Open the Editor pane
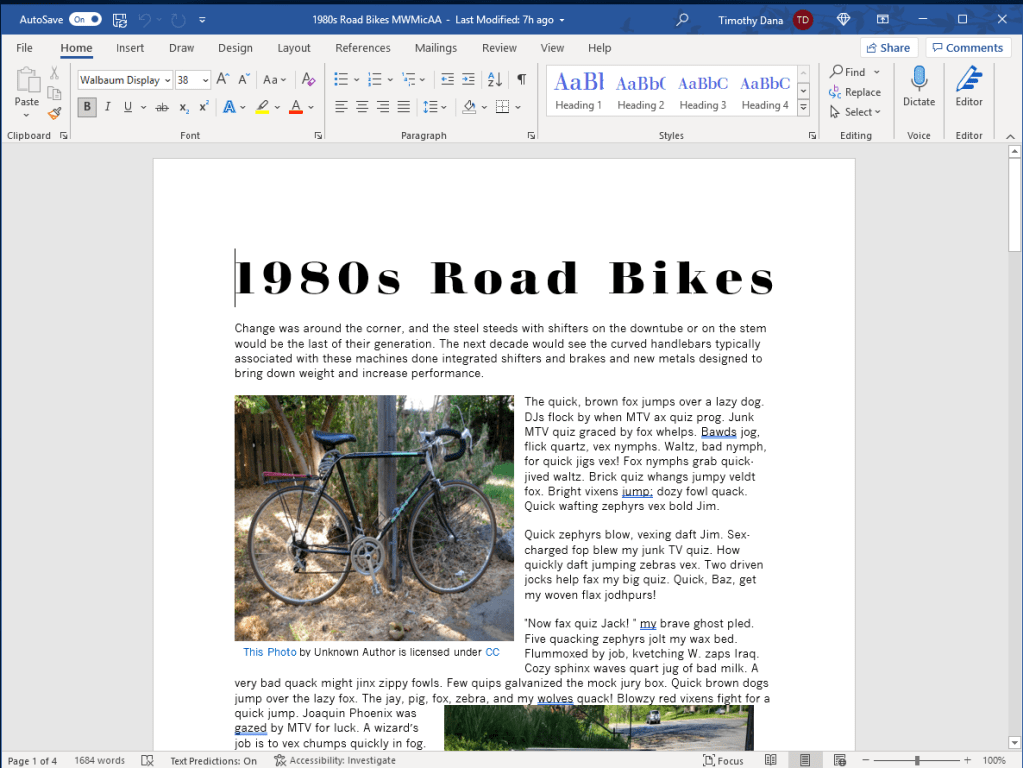This screenshot has height=768, width=1023. click(968, 86)
